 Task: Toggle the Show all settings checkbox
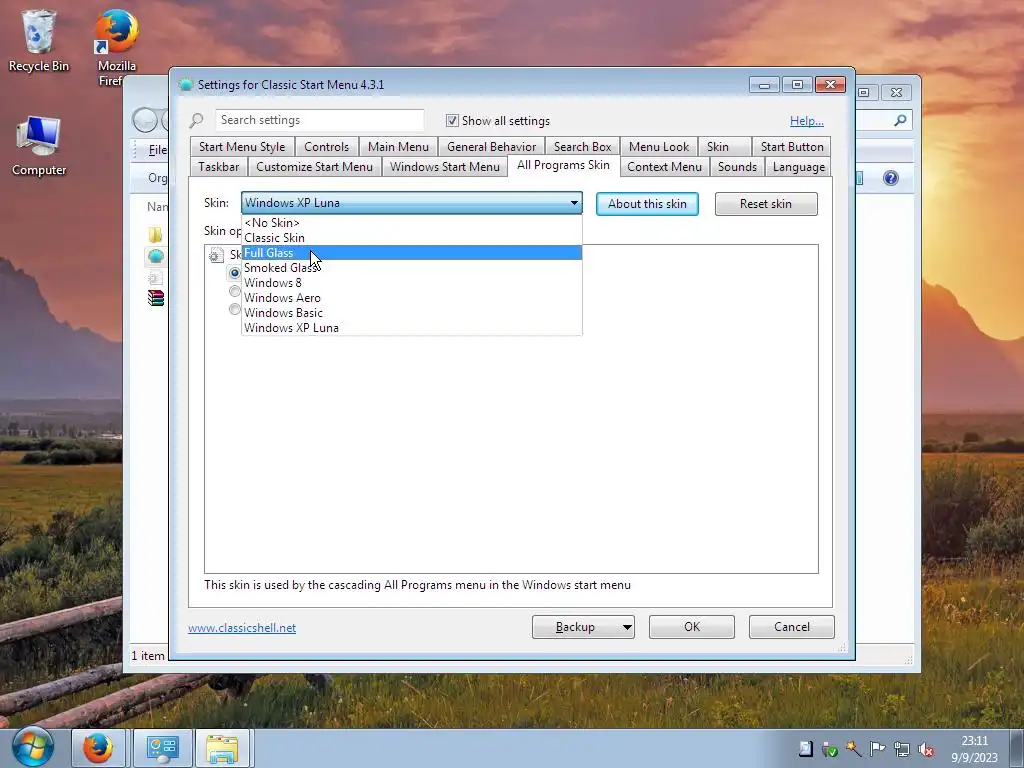[452, 120]
